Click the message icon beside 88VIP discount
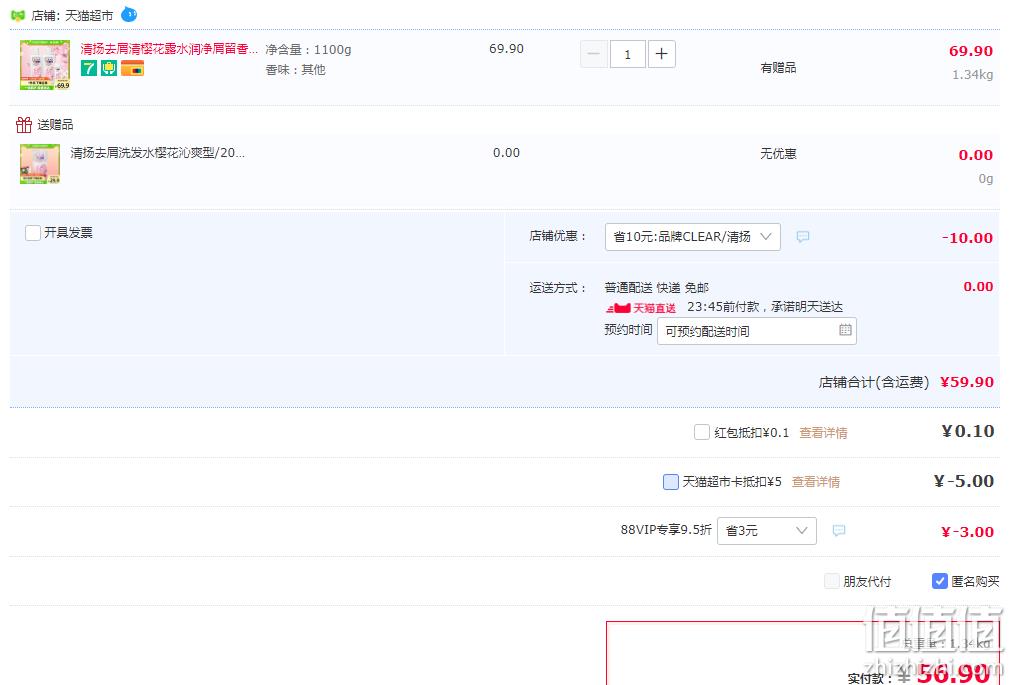 [x=839, y=531]
